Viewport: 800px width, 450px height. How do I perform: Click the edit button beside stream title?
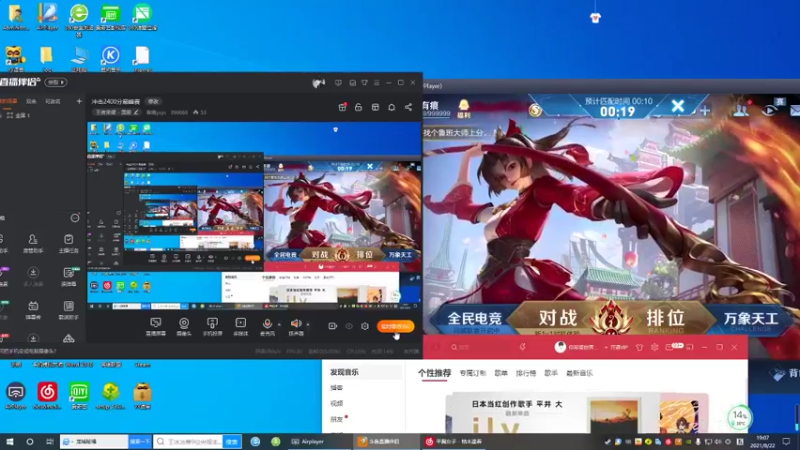tap(153, 102)
